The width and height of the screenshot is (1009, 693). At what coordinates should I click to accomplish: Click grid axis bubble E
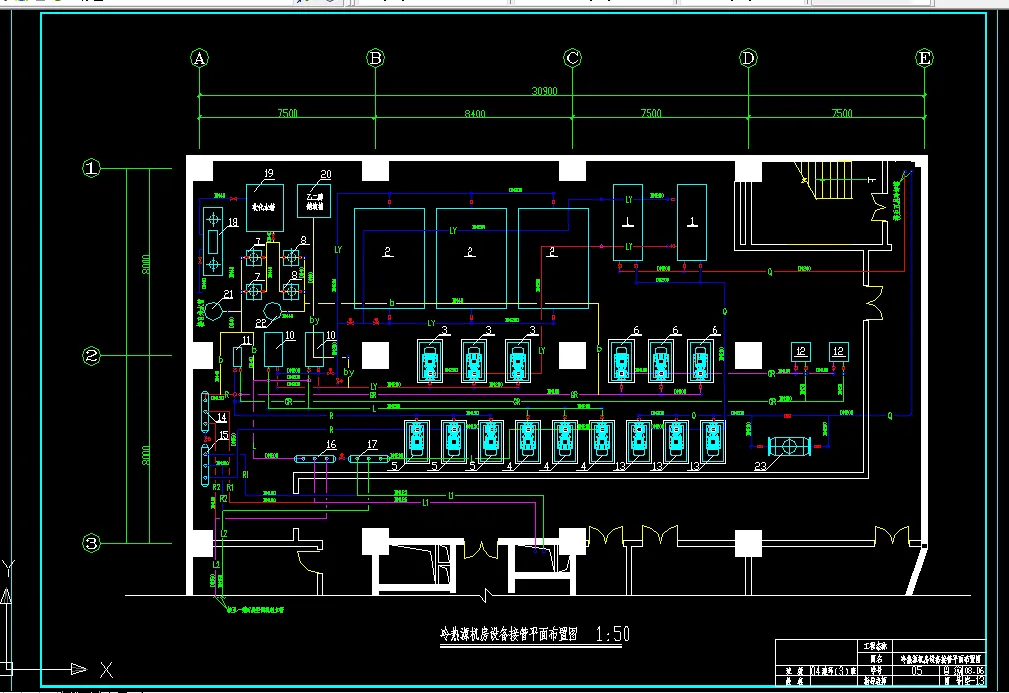pos(924,58)
